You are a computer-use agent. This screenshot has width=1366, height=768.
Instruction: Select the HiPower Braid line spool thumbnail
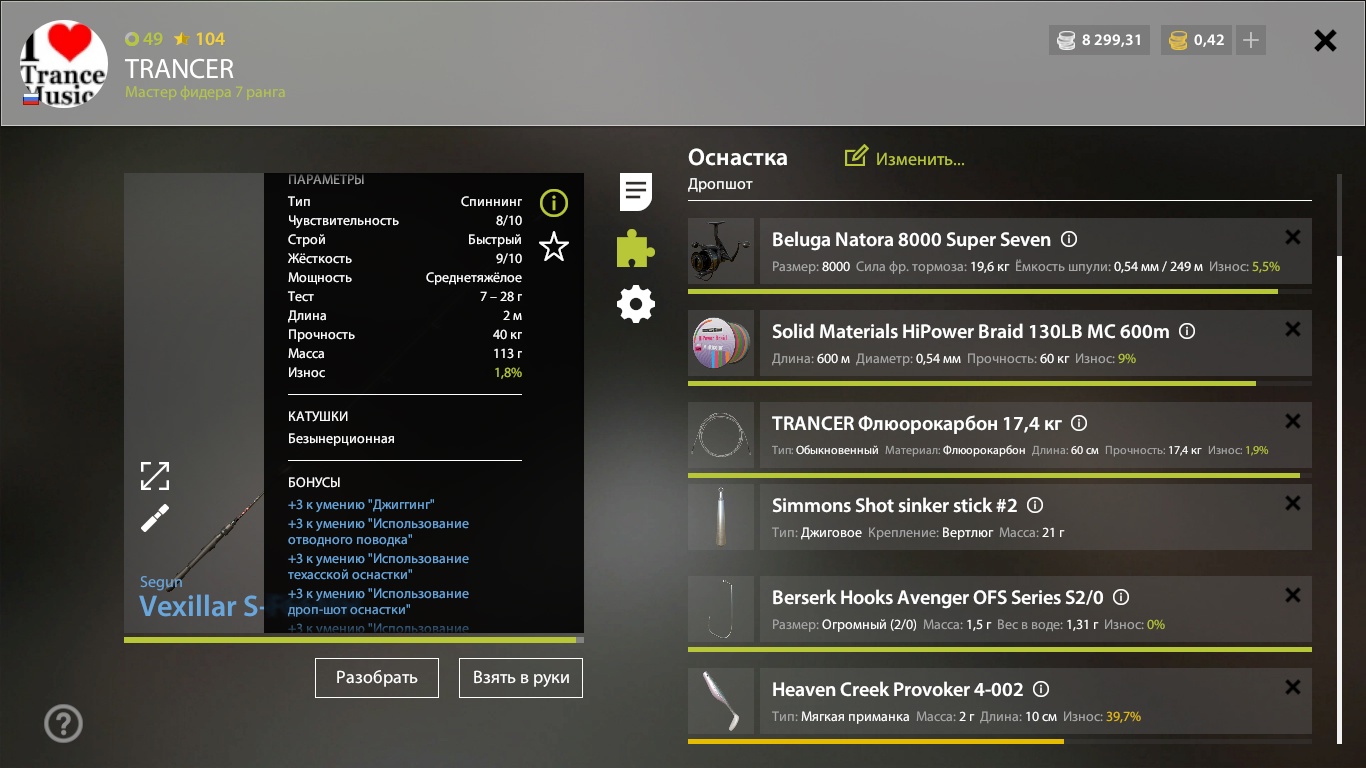[721, 343]
